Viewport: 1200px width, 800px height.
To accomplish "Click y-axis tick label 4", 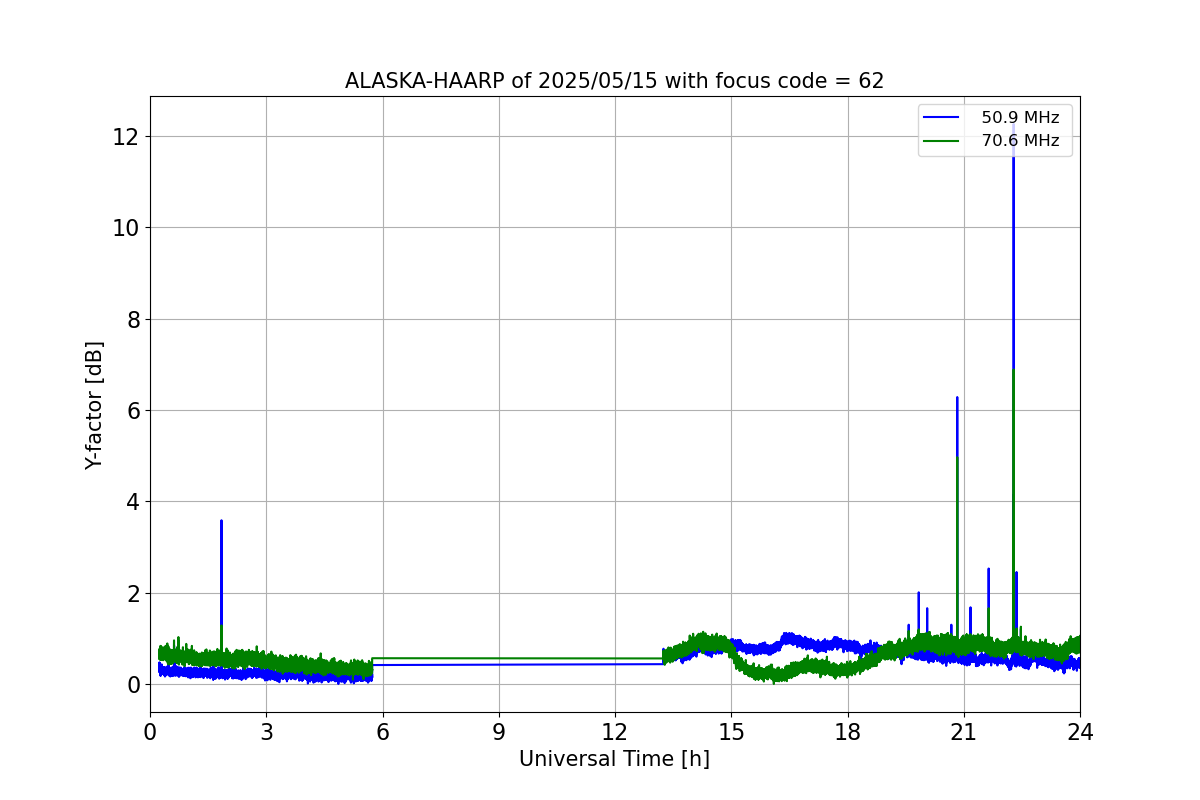I will click(133, 502).
